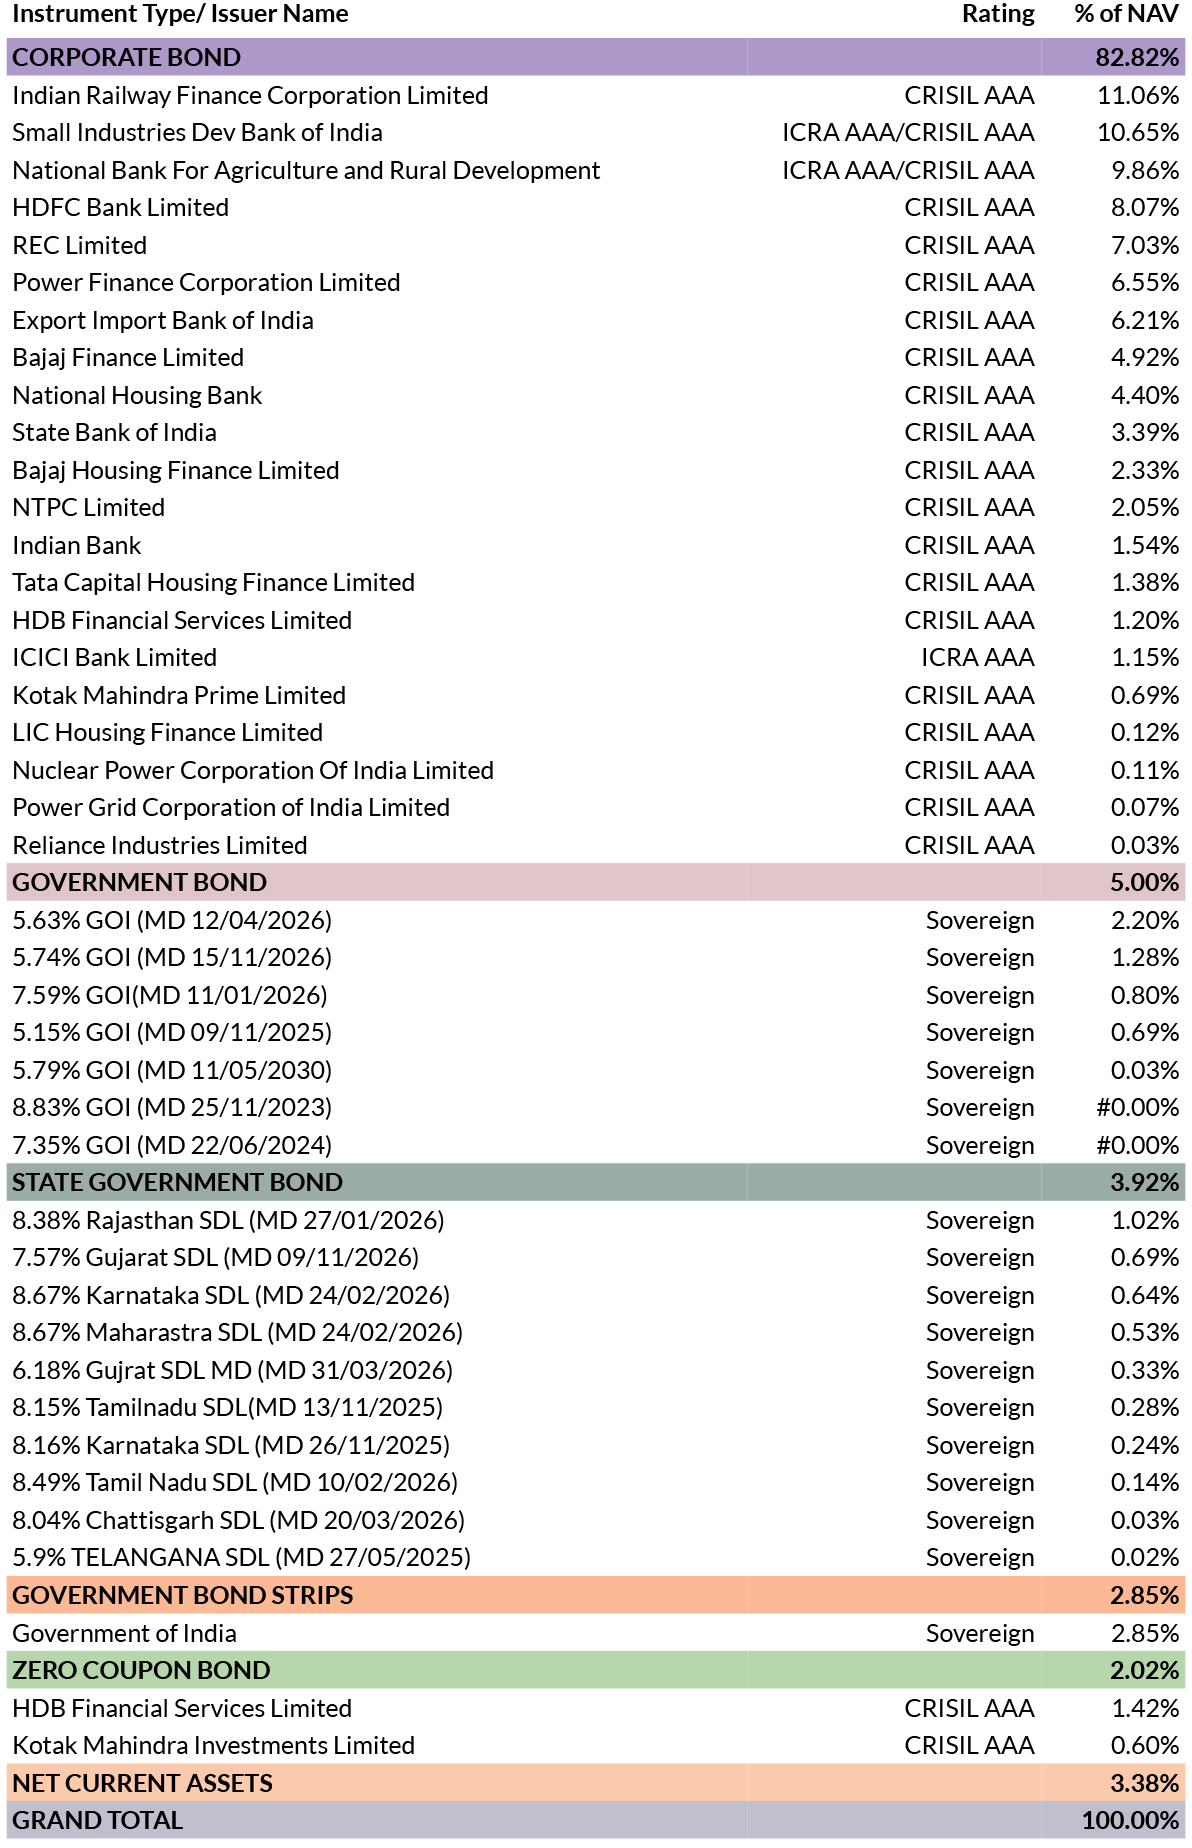The width and height of the screenshot is (1192, 1848).
Task: Click the ICRA AAA rating for ICICI Bank
Action: tap(977, 657)
